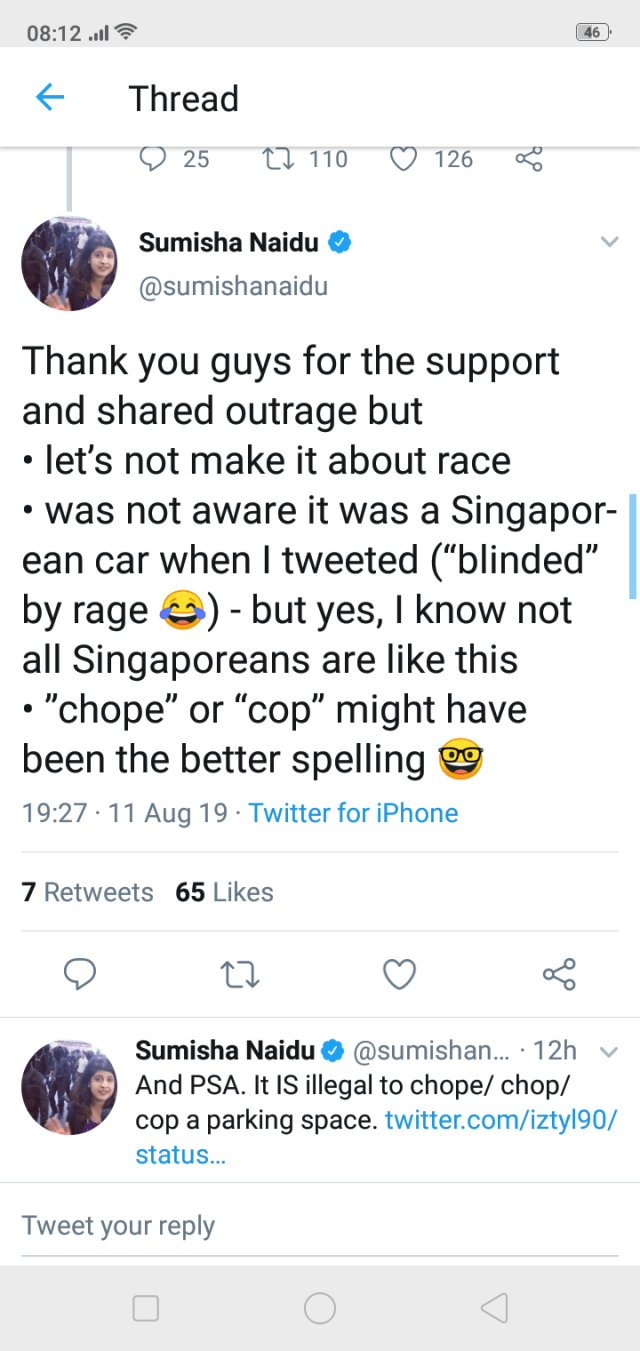Viewport: 640px width, 1351px height.
Task: Like the main tweet with heart icon
Action: coord(400,973)
